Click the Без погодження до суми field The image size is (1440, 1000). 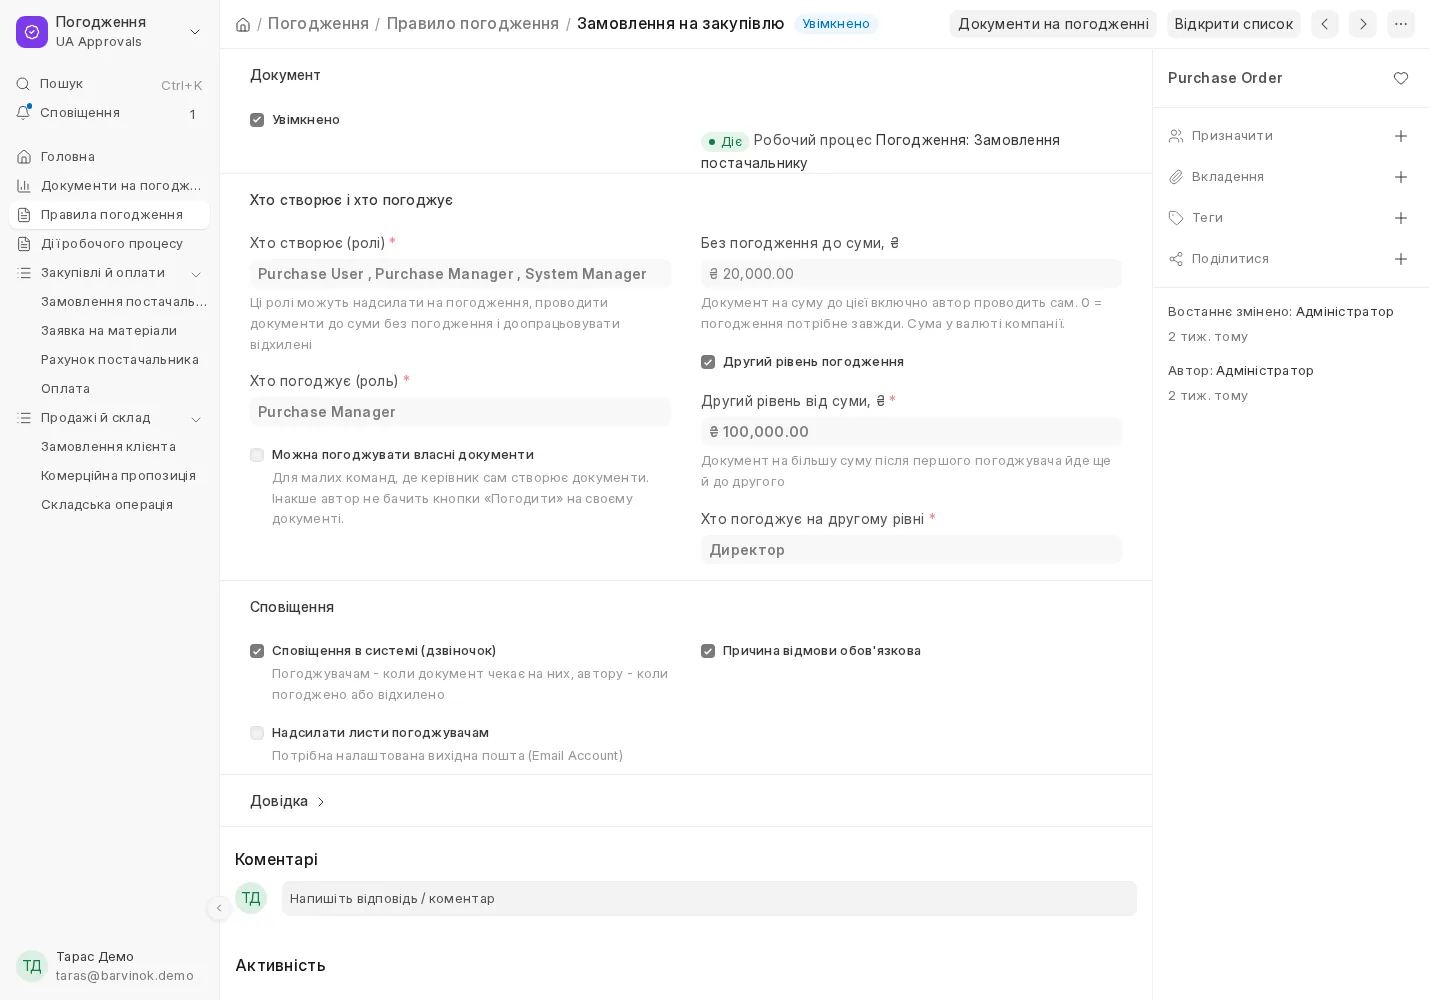pos(911,274)
